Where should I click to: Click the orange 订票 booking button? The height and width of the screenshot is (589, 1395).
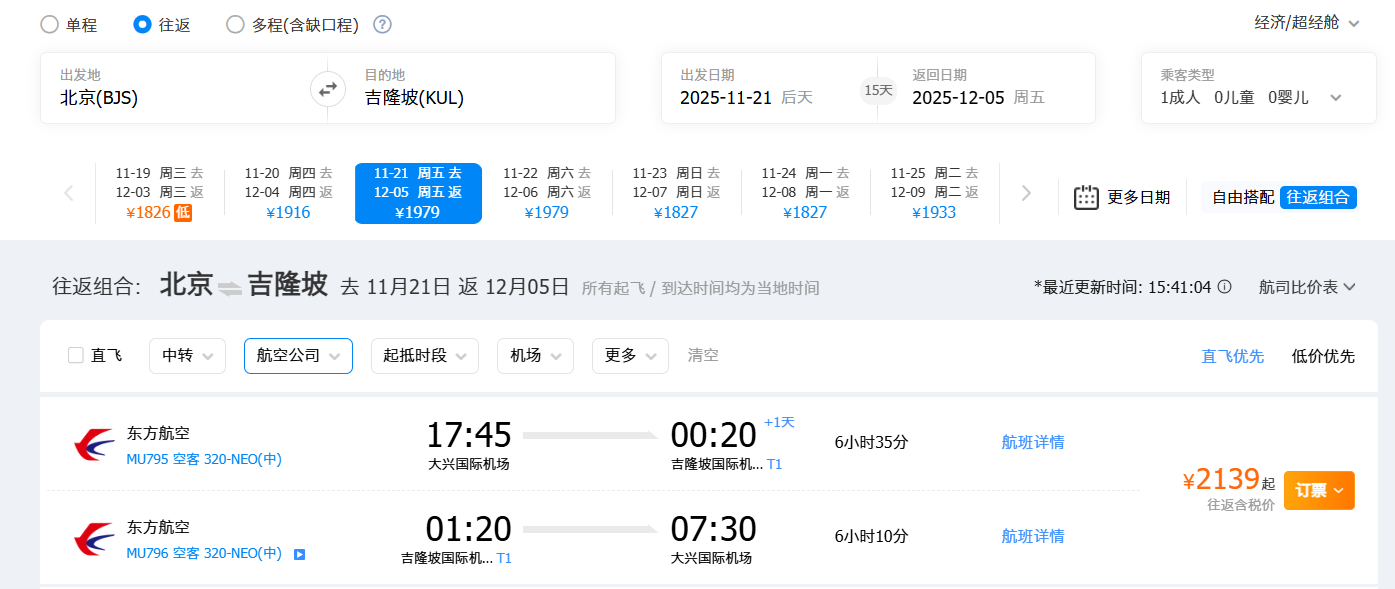pos(1318,490)
